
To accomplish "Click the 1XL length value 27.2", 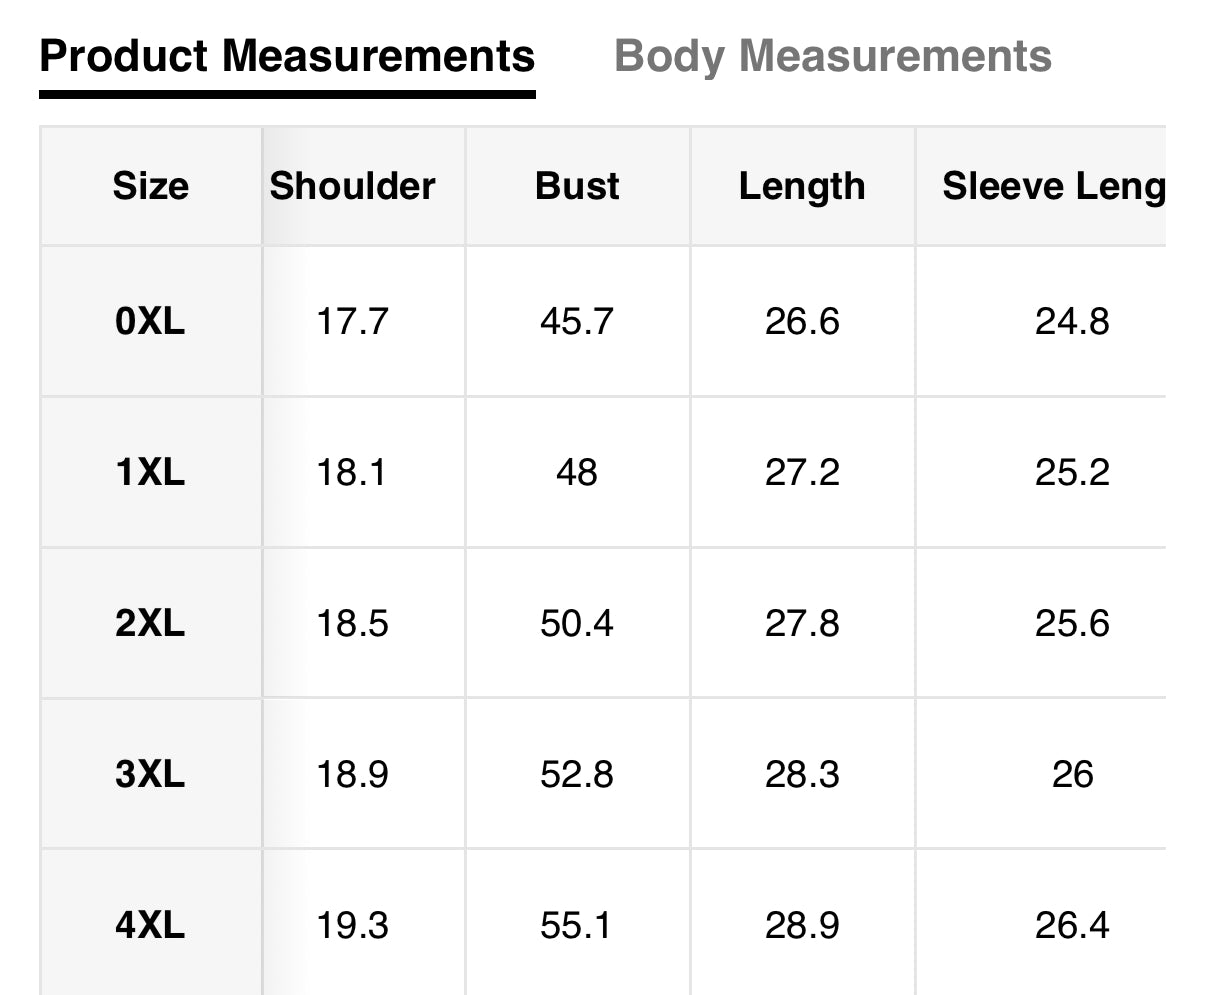I will 802,472.
